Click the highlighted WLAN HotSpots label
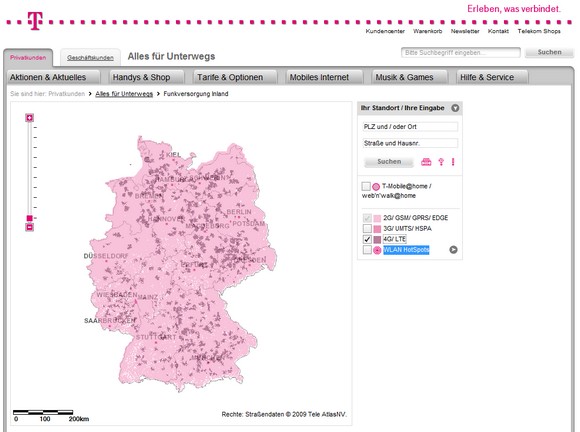580x432 pixels. tap(406, 250)
